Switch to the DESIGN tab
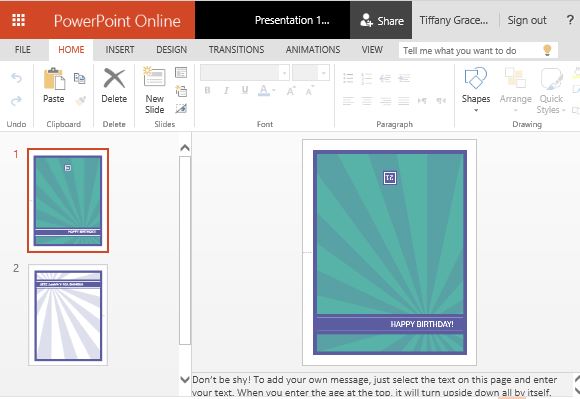The image size is (580, 399). (x=171, y=50)
